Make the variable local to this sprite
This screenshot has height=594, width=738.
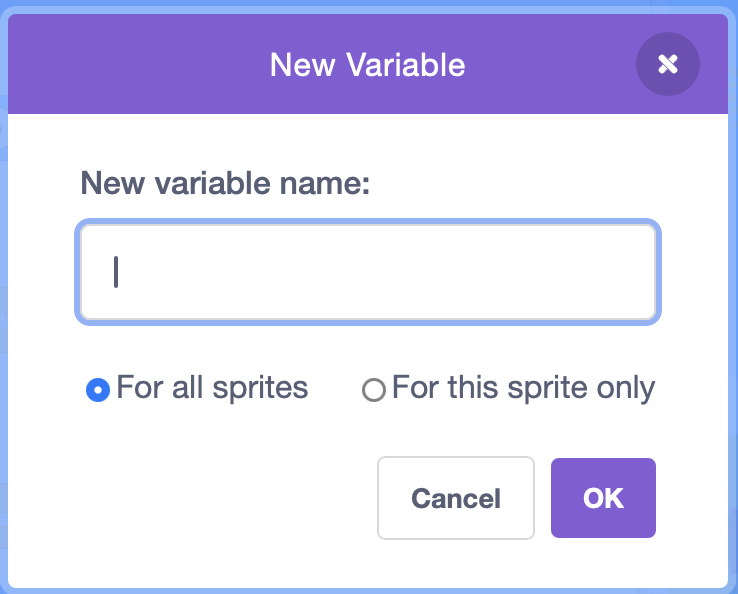373,390
